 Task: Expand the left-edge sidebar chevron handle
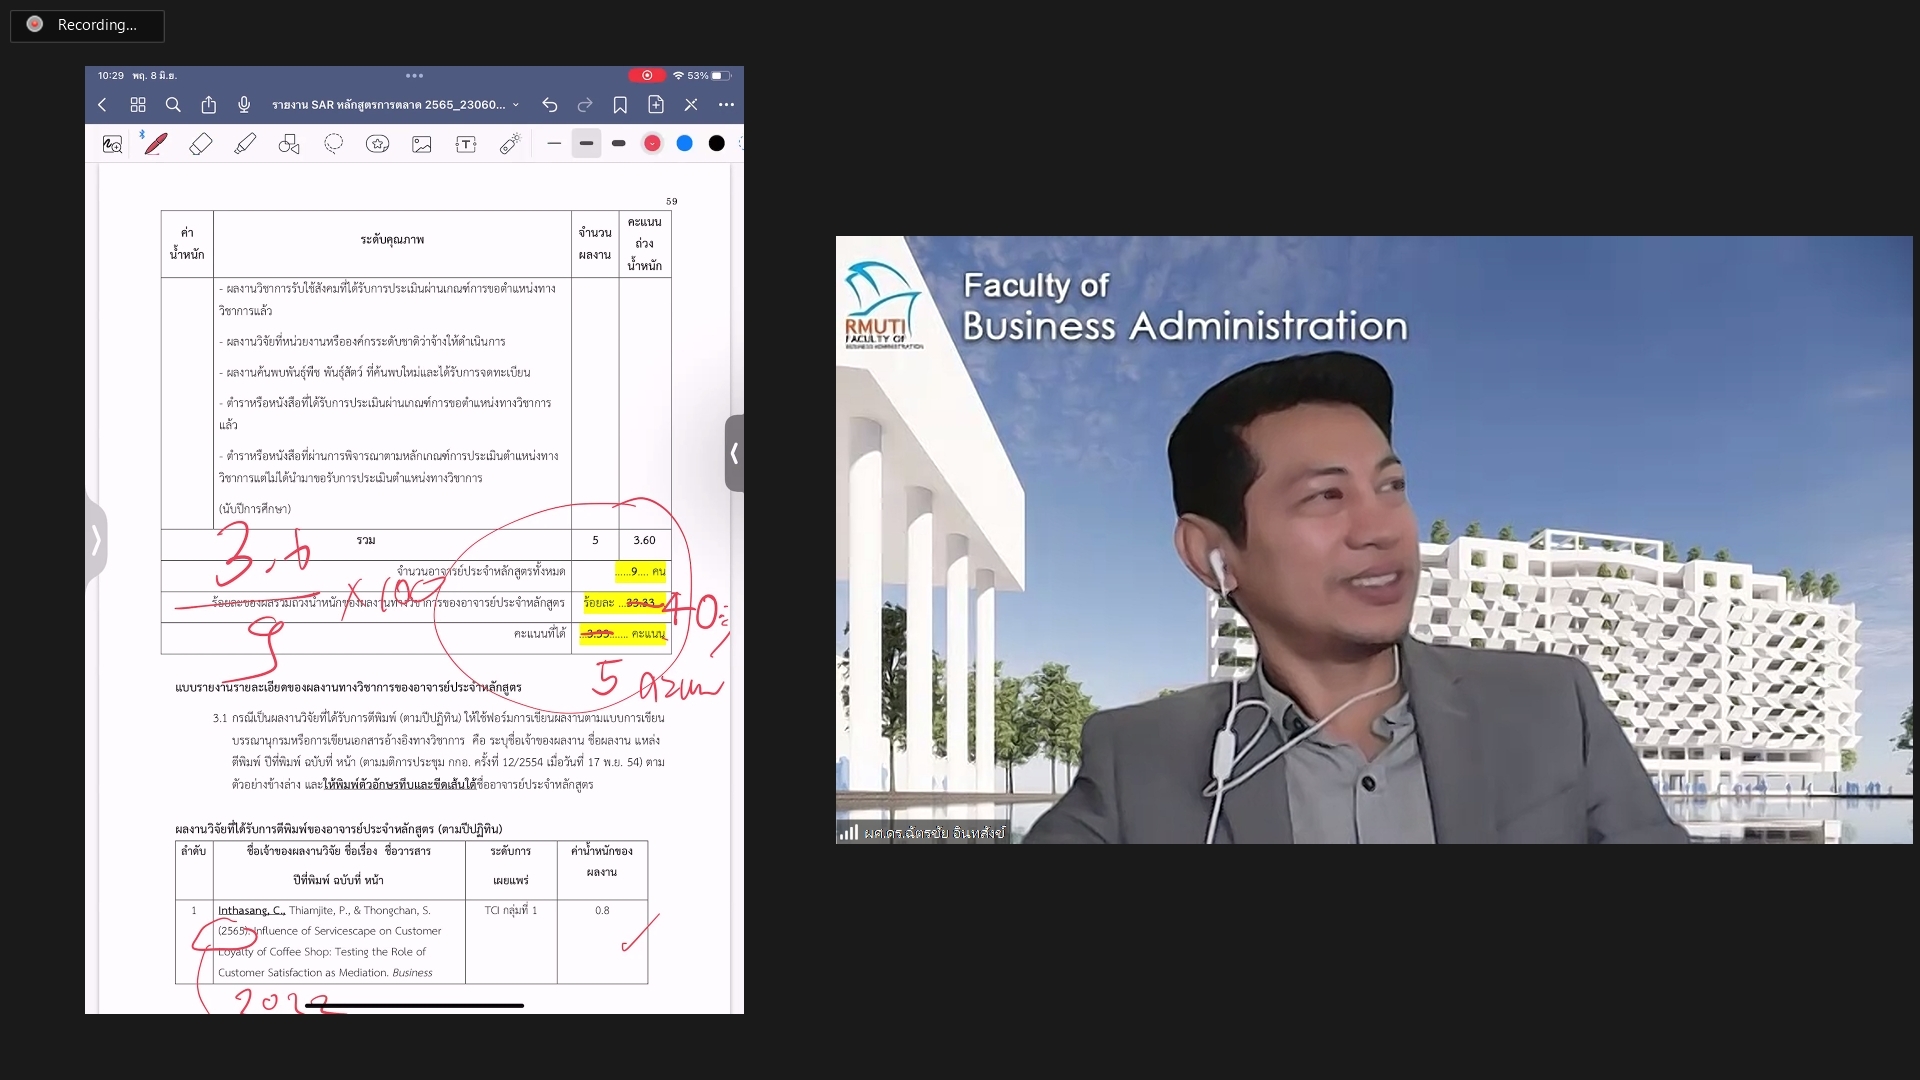coord(96,540)
